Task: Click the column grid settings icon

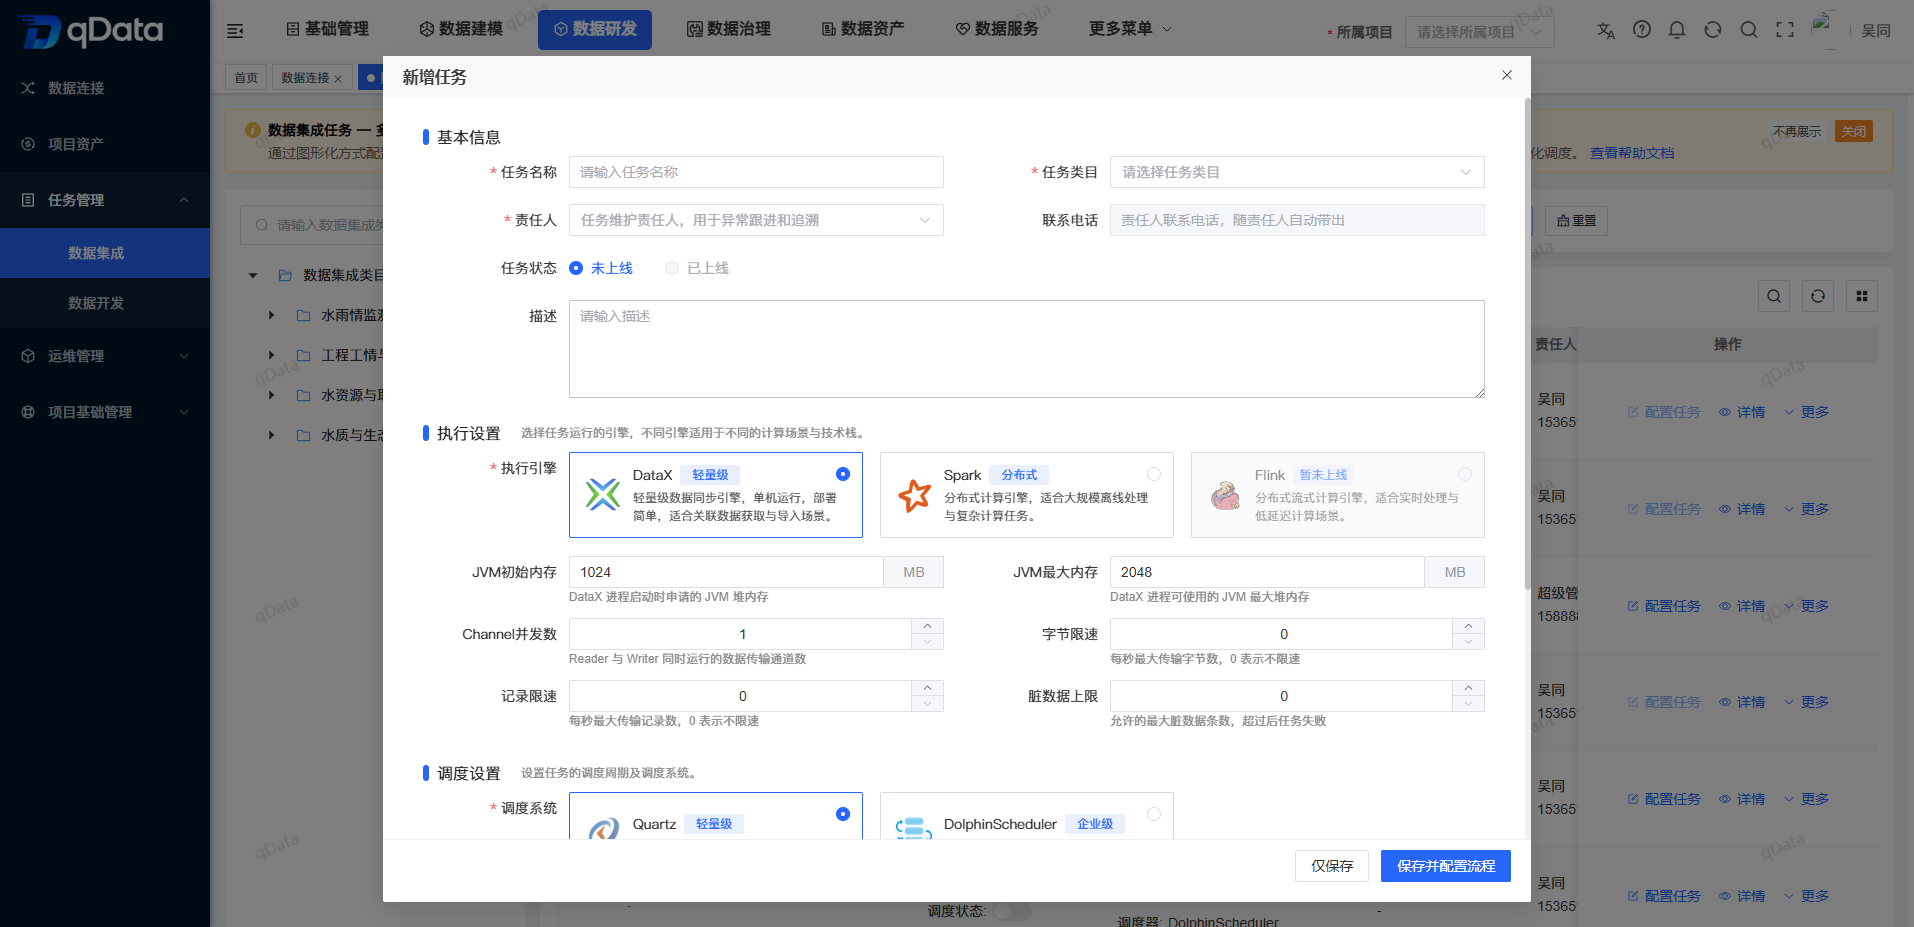Action: pyautogui.click(x=1862, y=296)
